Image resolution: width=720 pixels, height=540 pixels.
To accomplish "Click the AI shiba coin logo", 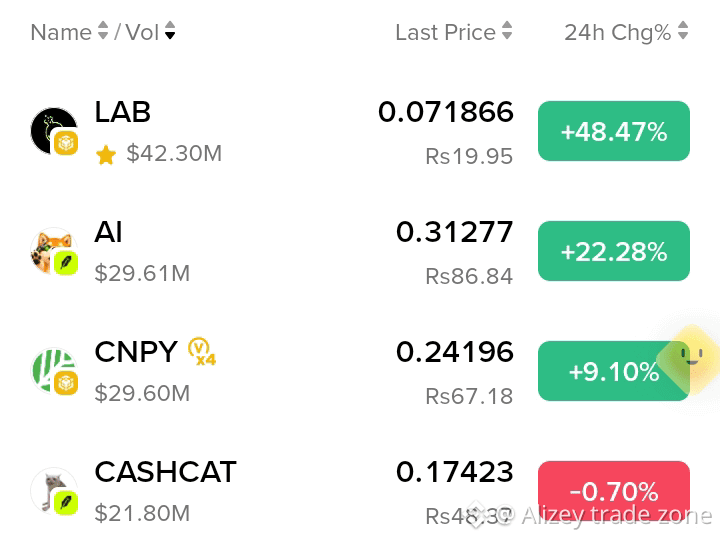I will pos(54,251).
